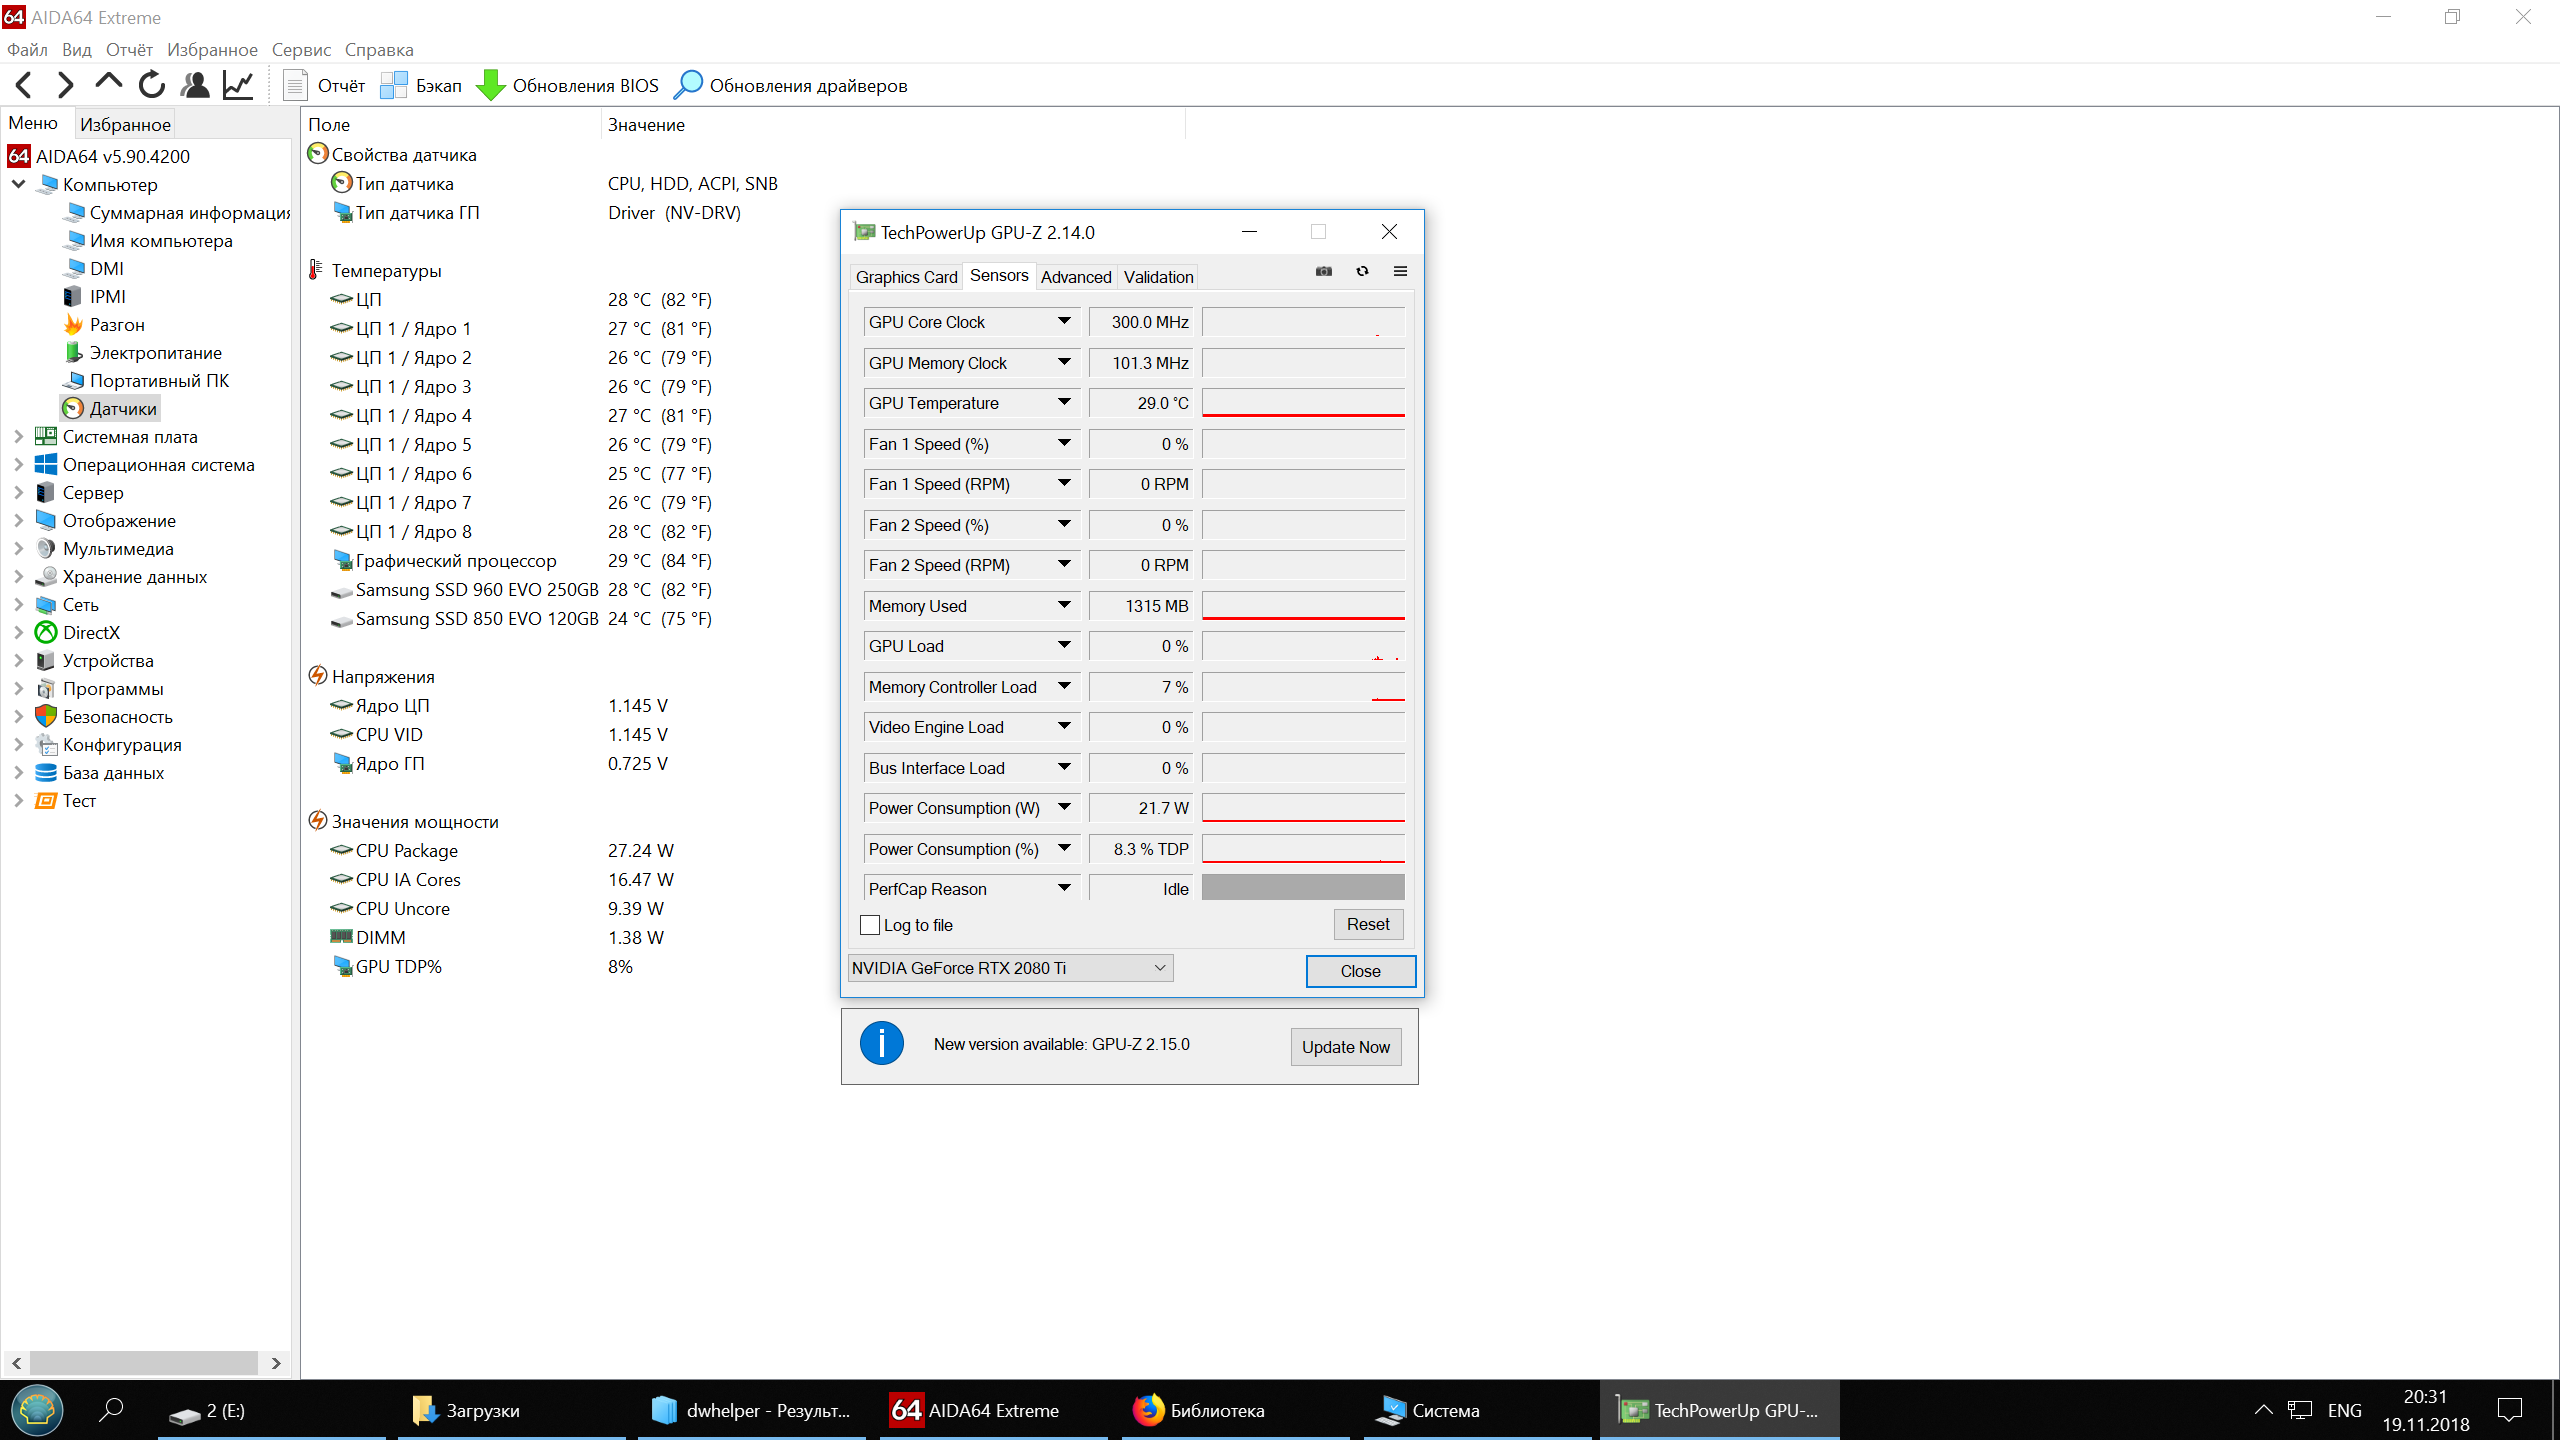Viewport: 2560px width, 1440px height.
Task: Expand the Системная плата tree node
Action: [x=18, y=436]
